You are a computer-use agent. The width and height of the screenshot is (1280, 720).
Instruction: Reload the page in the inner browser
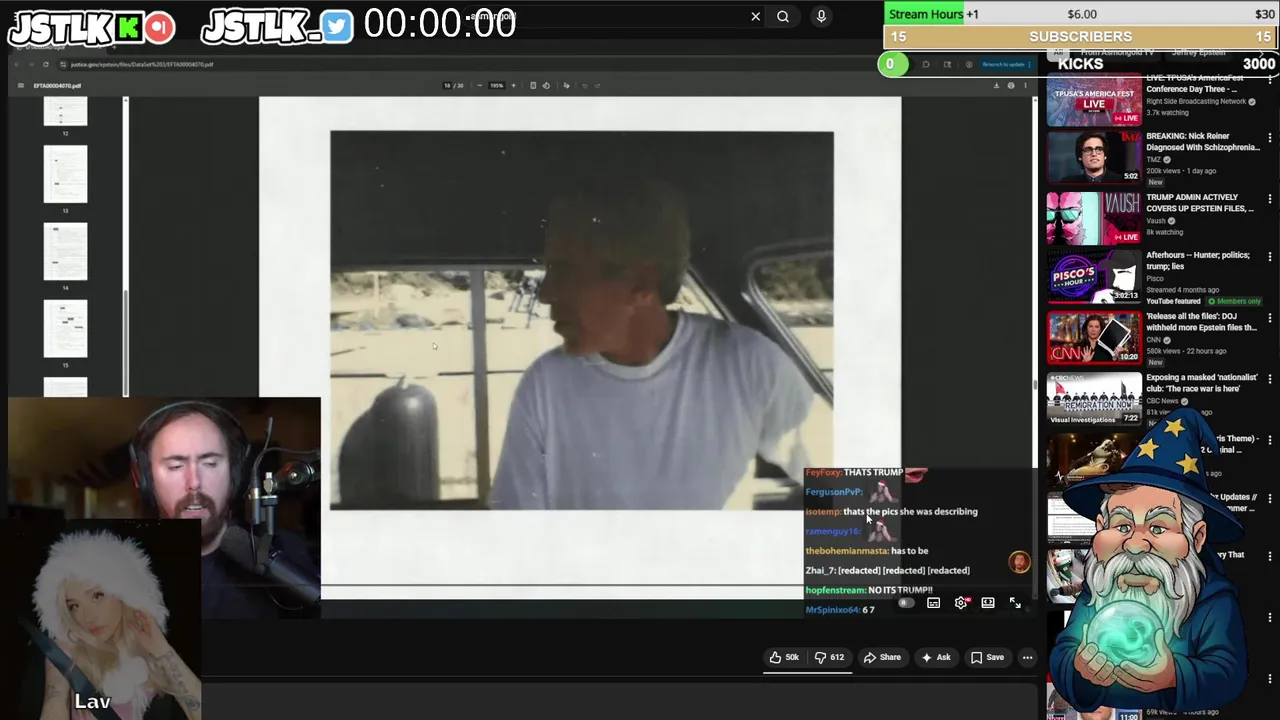click(45, 64)
